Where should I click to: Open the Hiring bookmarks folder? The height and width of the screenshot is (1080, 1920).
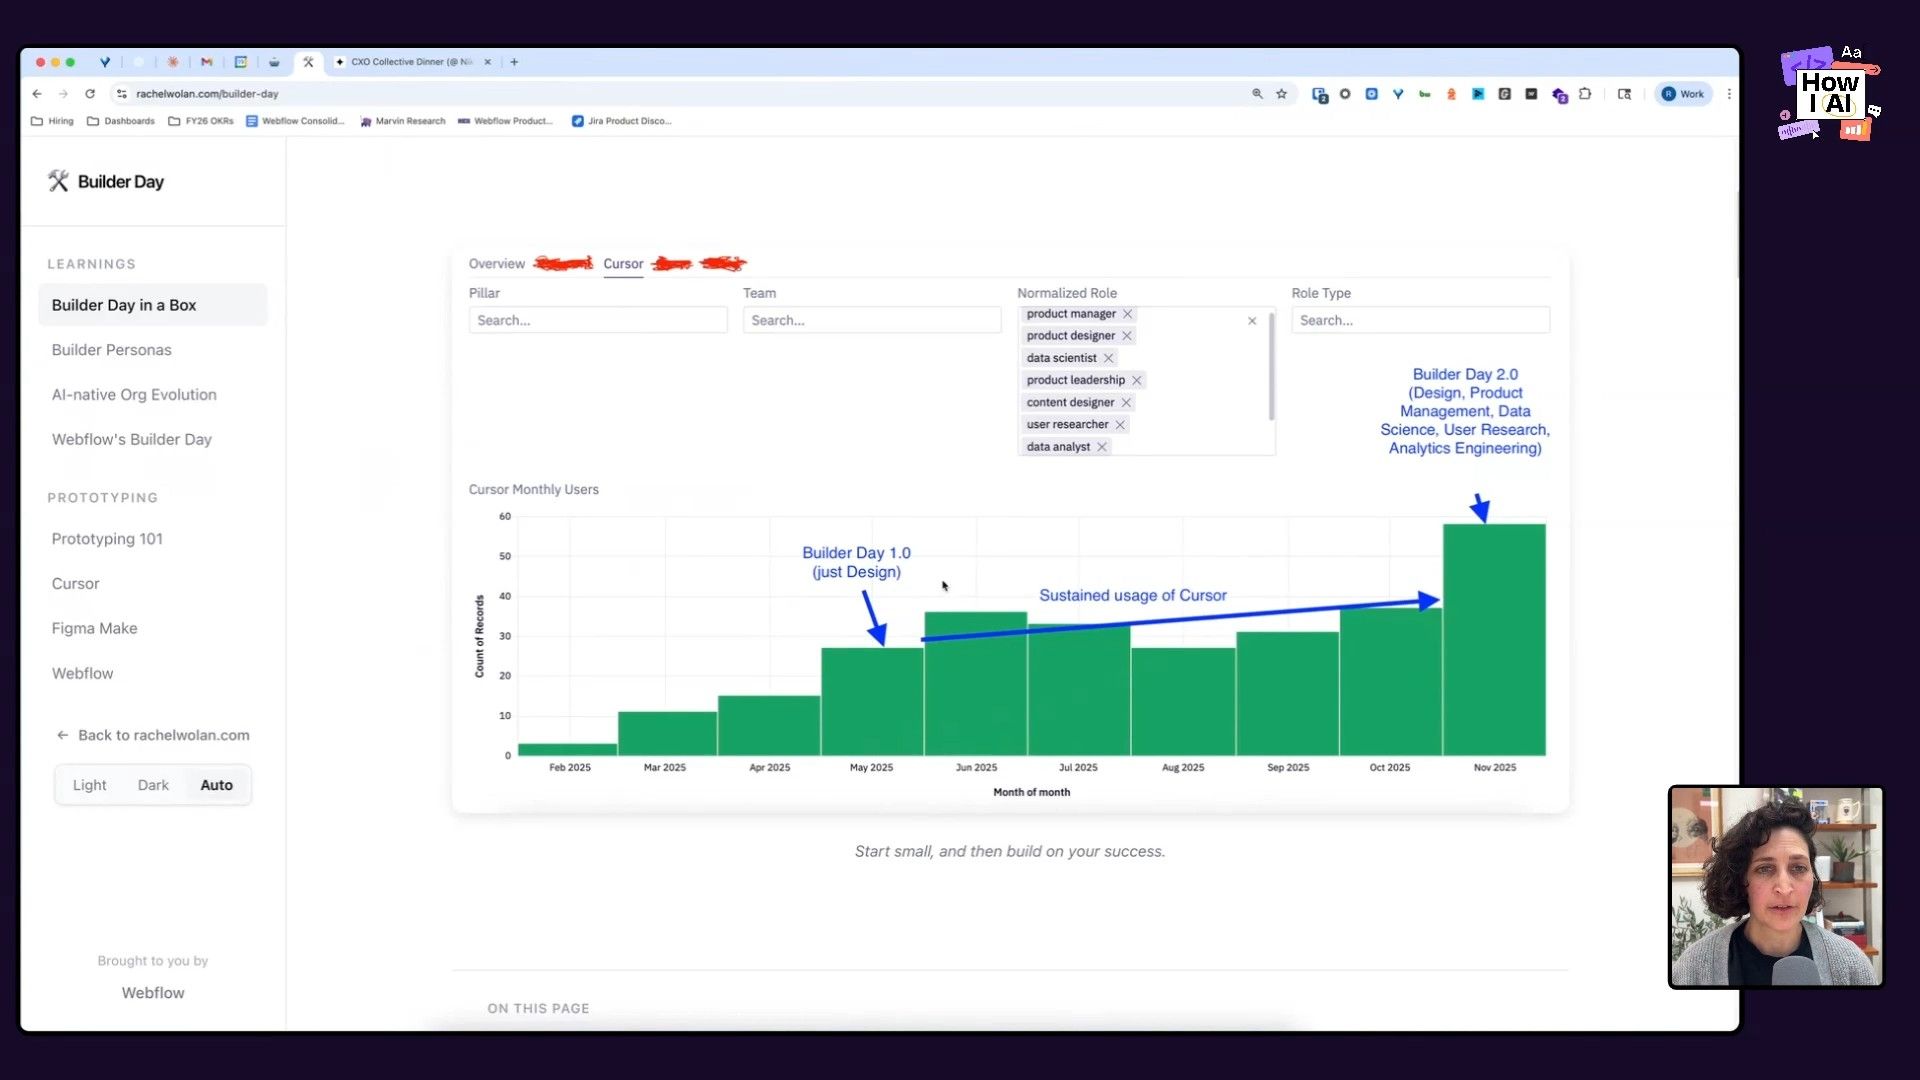click(52, 121)
